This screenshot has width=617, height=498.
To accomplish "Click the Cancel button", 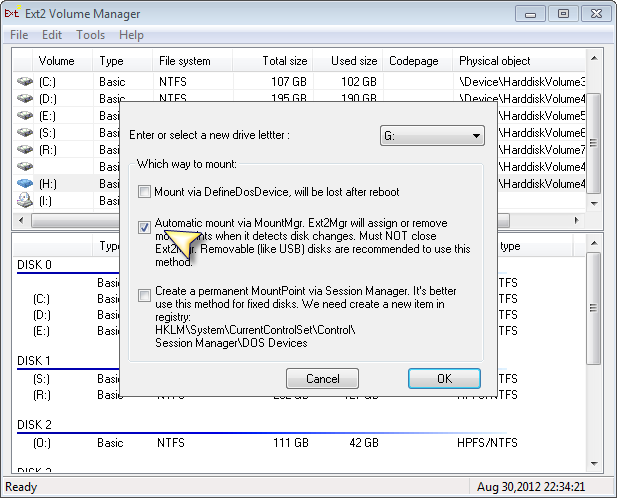I will click(x=322, y=378).
